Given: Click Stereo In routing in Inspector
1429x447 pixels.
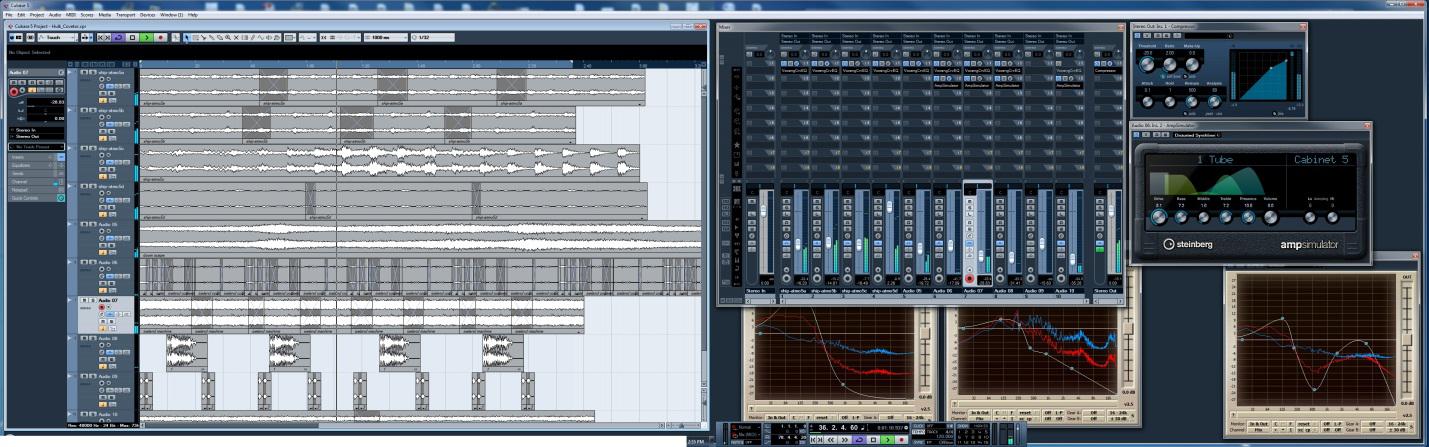Looking at the screenshot, I should point(36,130).
